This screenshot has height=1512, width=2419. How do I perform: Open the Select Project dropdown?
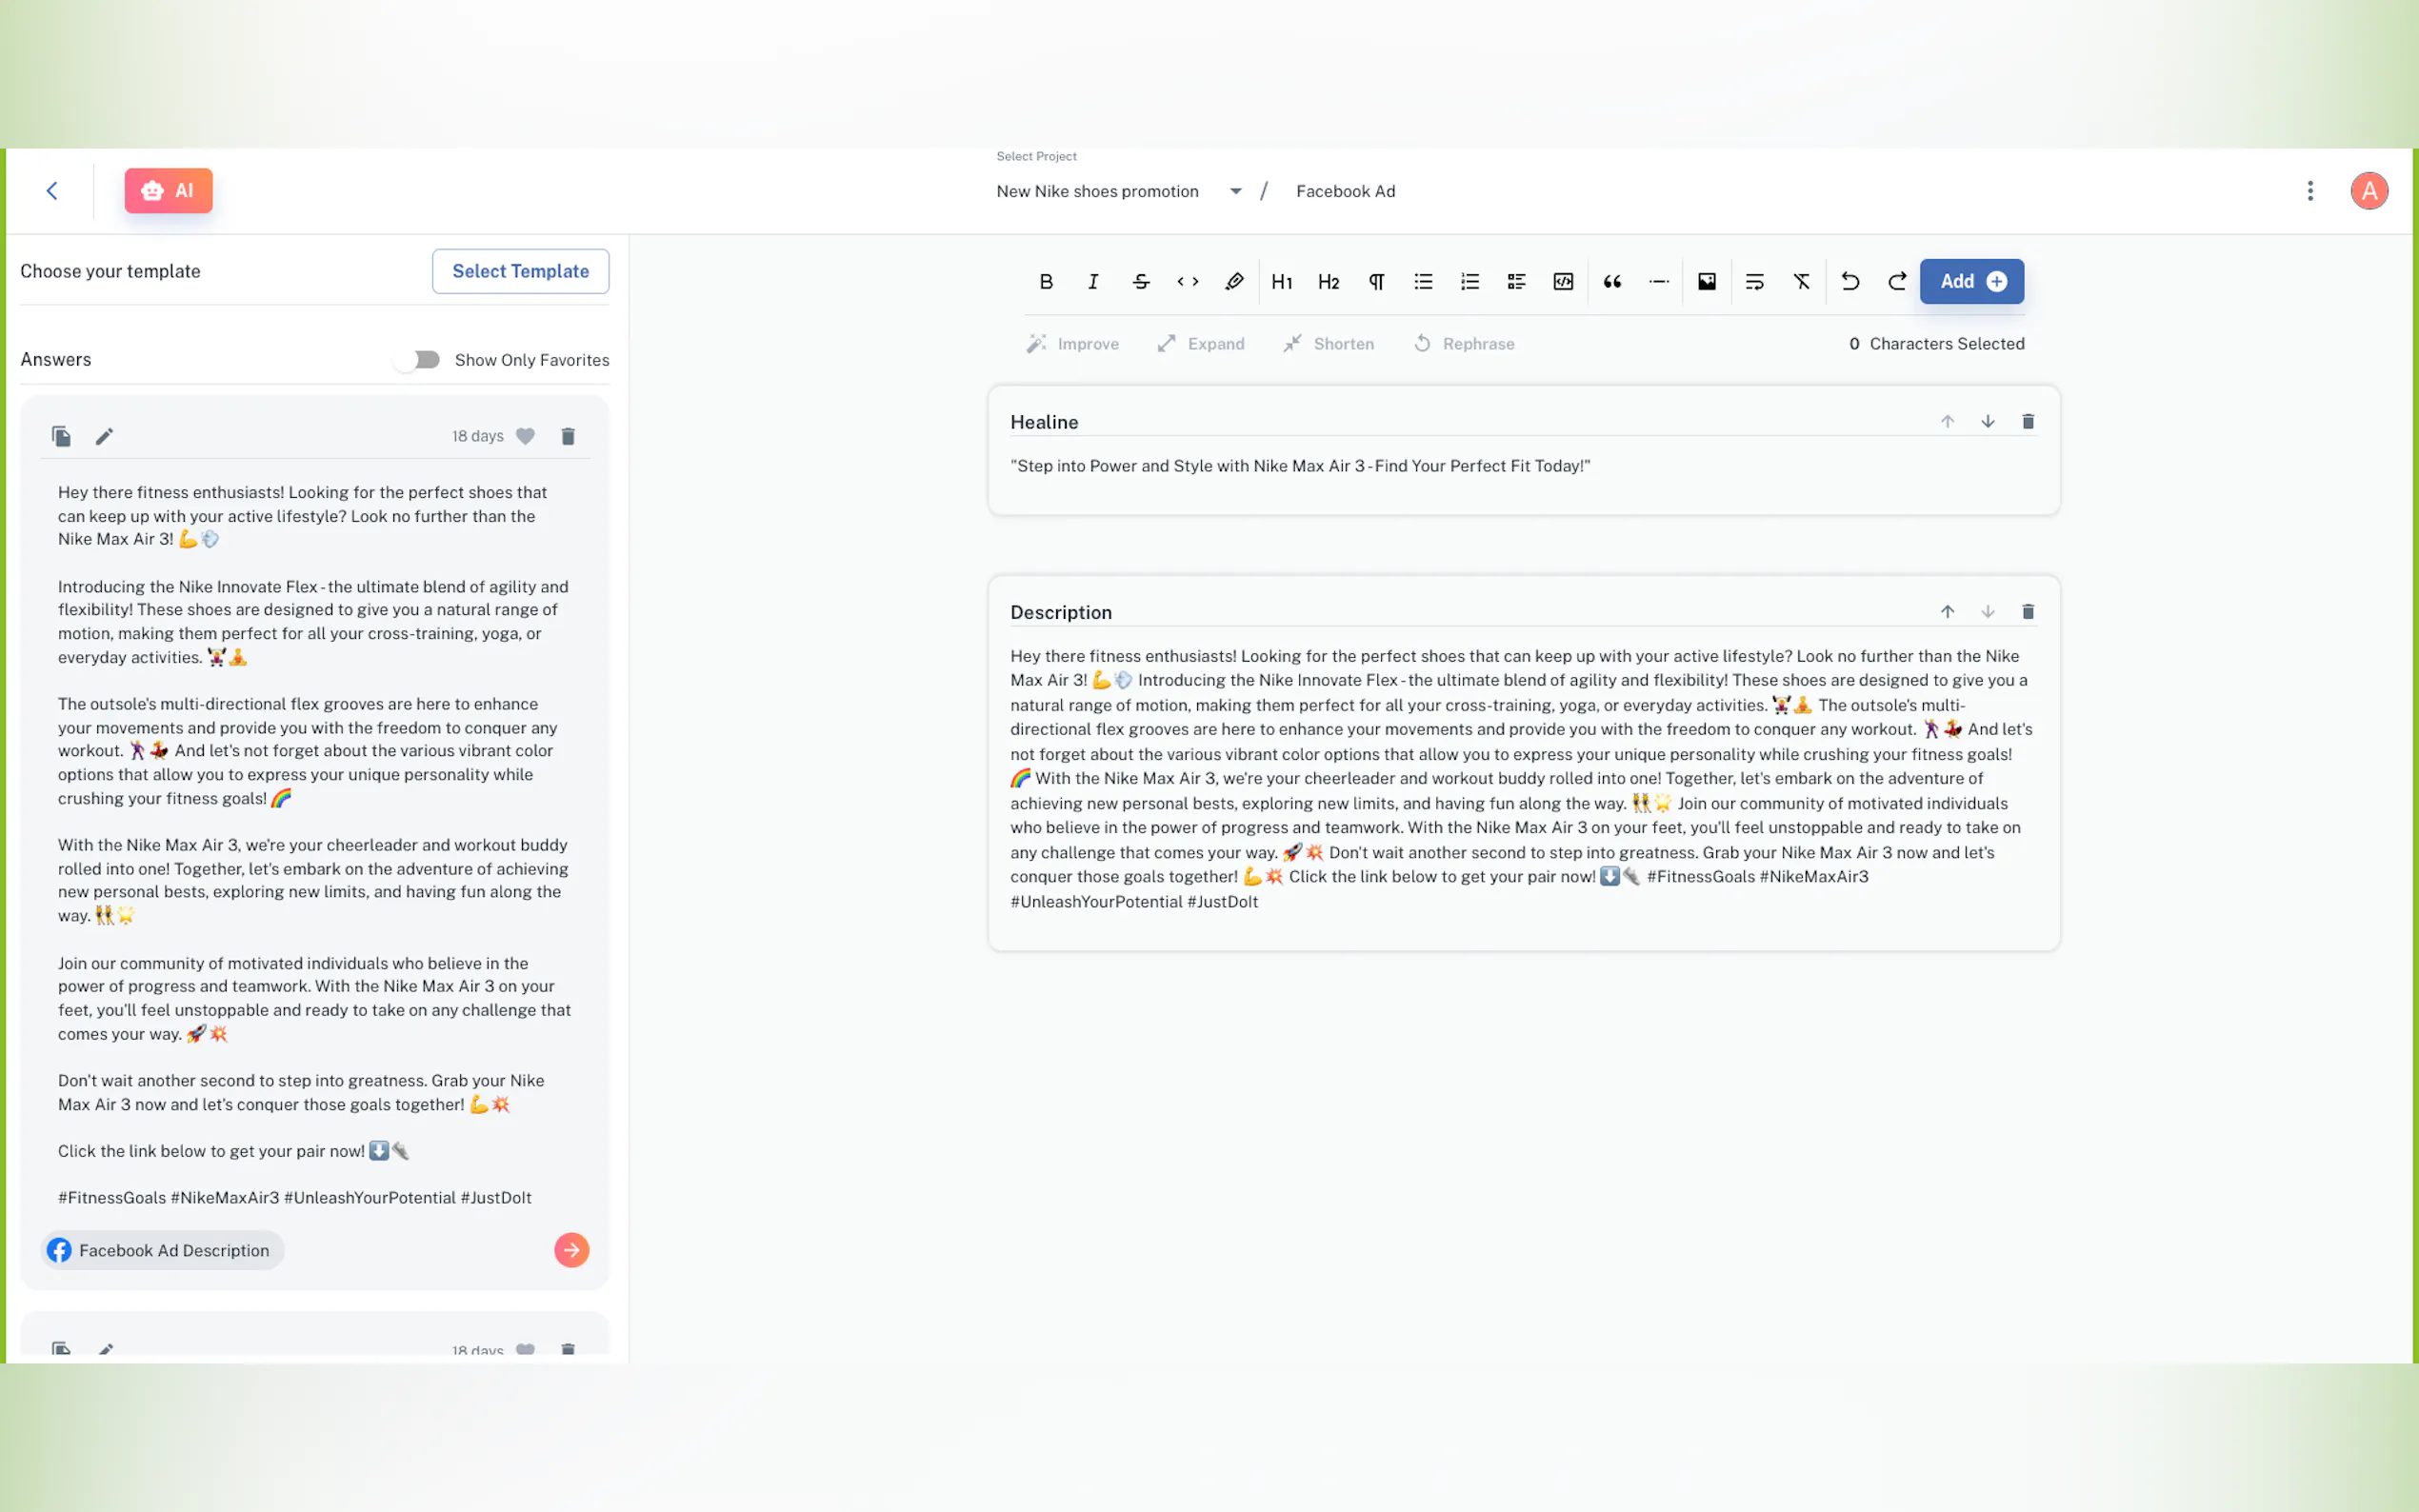tap(1119, 191)
